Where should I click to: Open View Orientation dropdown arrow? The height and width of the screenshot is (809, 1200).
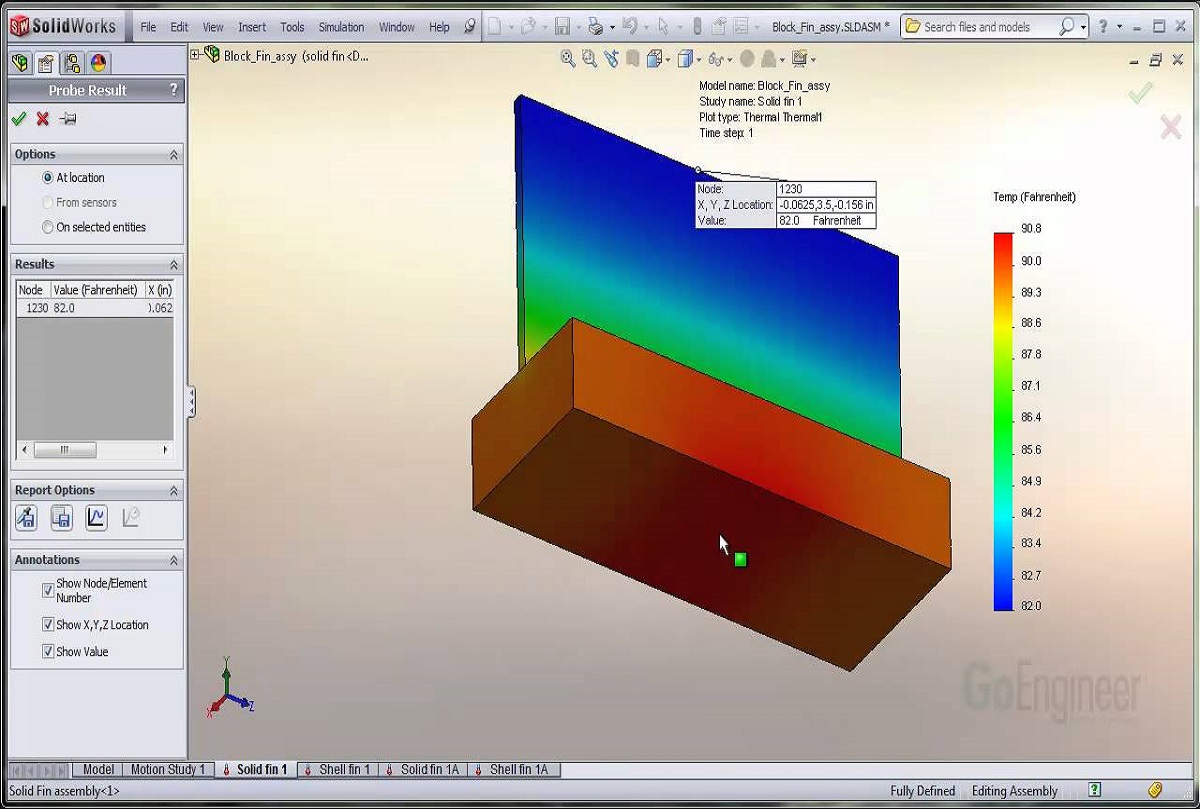668,60
